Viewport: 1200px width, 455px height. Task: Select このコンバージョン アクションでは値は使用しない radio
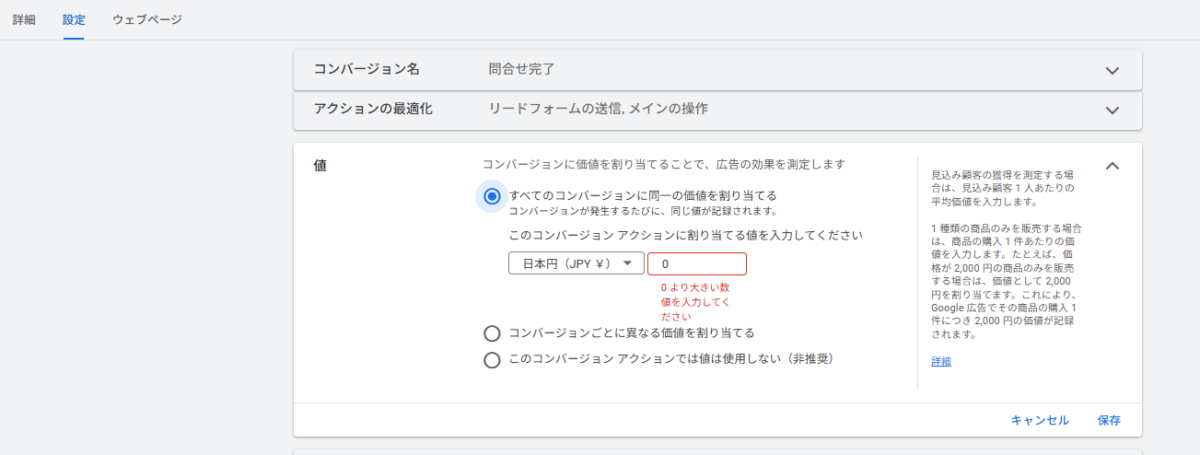point(491,360)
